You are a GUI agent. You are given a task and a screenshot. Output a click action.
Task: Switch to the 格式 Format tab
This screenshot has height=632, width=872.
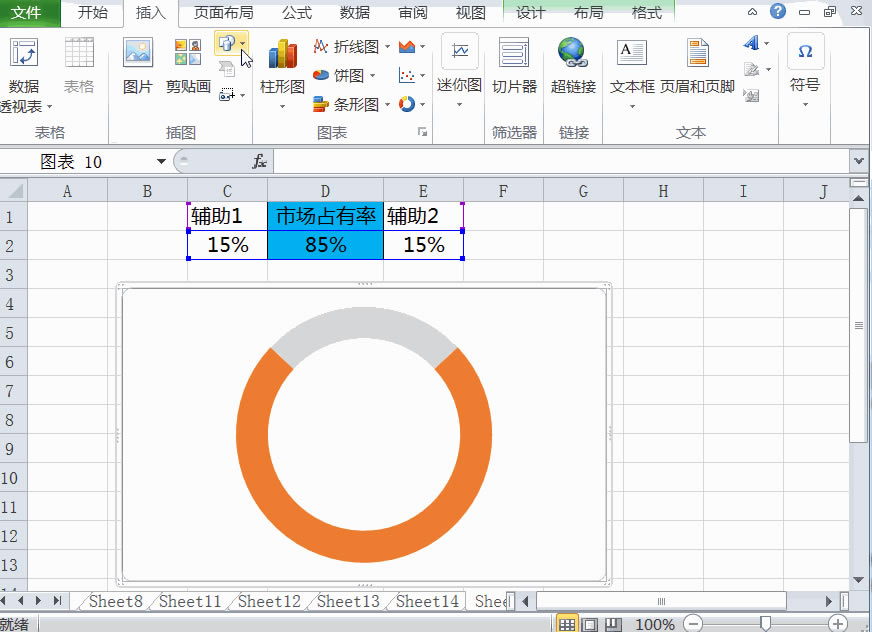coord(647,12)
